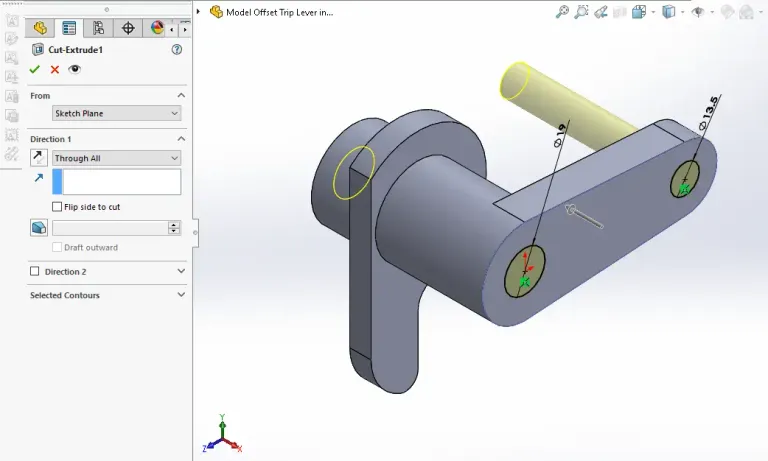
Task: Click the Display Style cube icon
Action: tap(669, 12)
